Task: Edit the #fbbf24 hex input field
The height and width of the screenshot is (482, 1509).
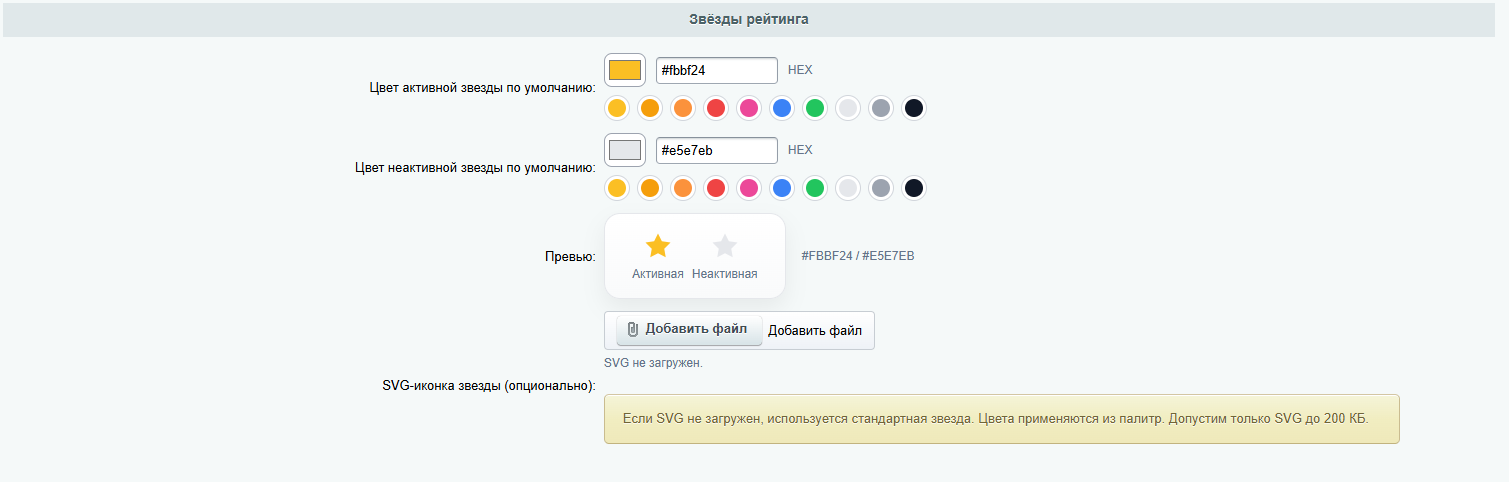Action: (x=717, y=70)
